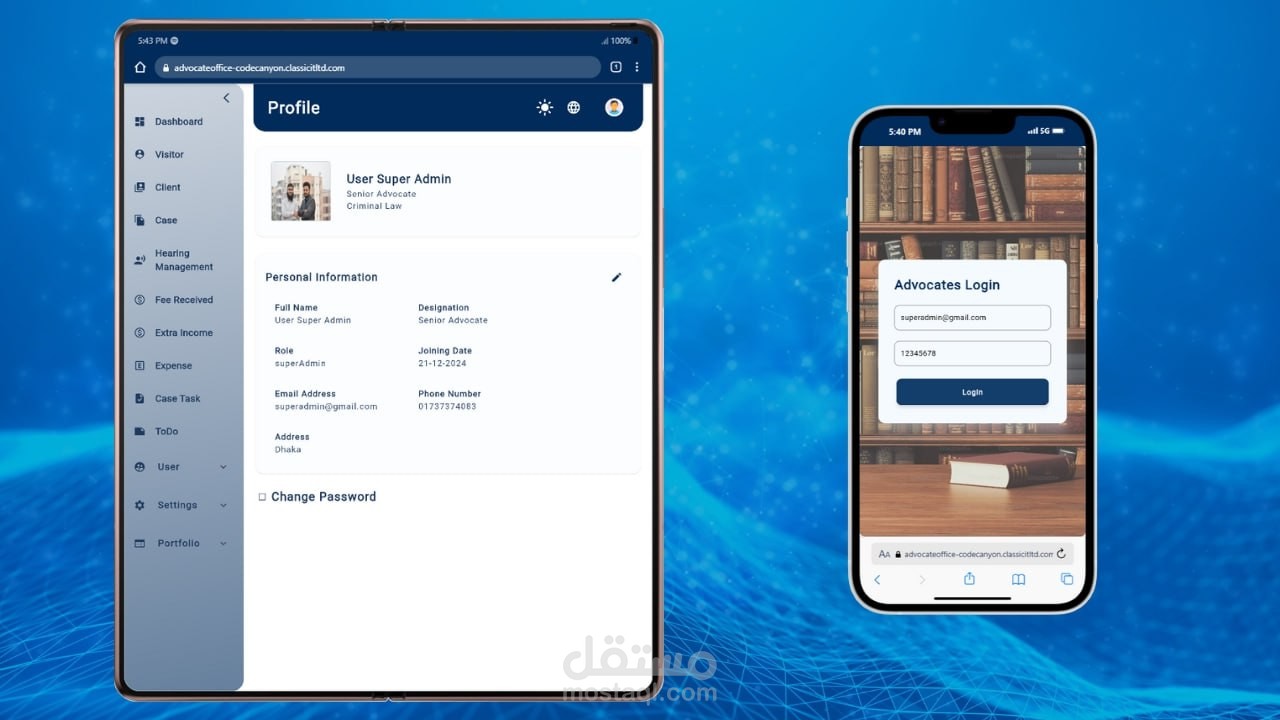Click the ToDo sidebar icon
Screen dimensions: 1280x720
[x=140, y=432]
